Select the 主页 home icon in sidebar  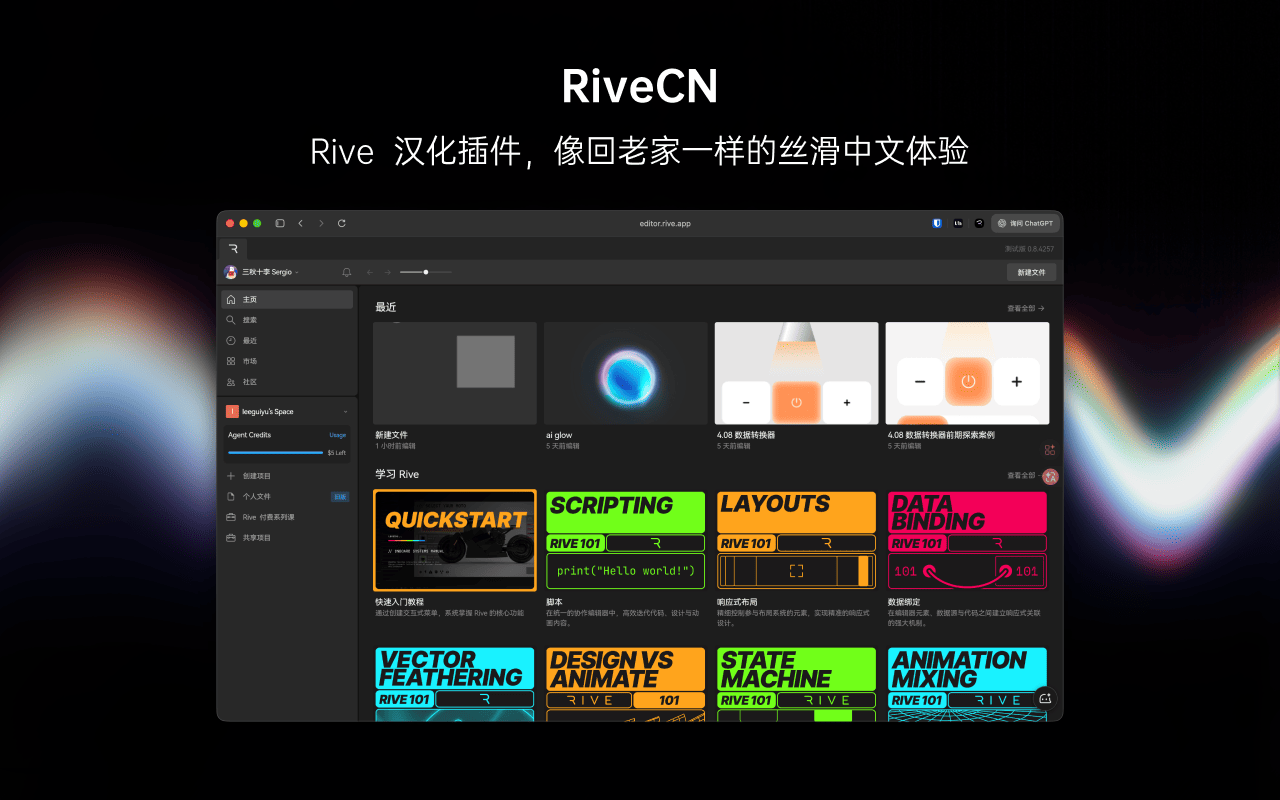tap(231, 298)
